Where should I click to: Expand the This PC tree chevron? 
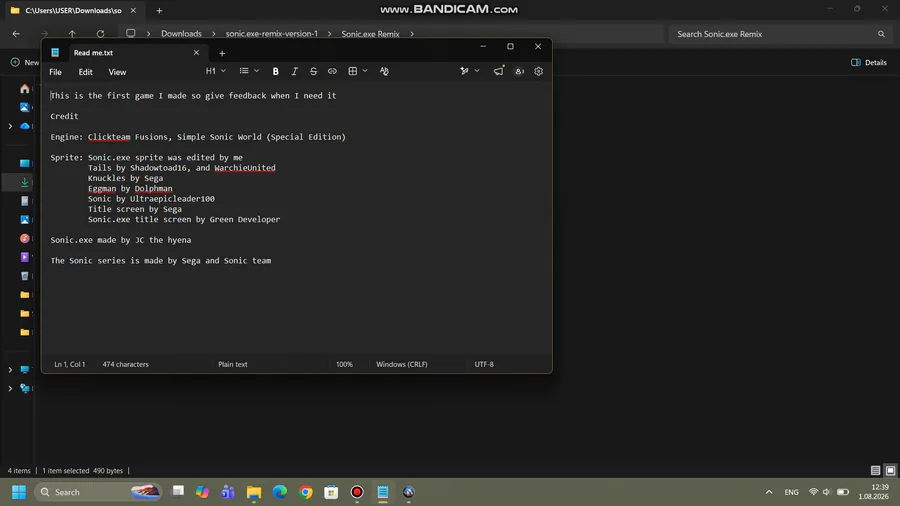pos(10,370)
